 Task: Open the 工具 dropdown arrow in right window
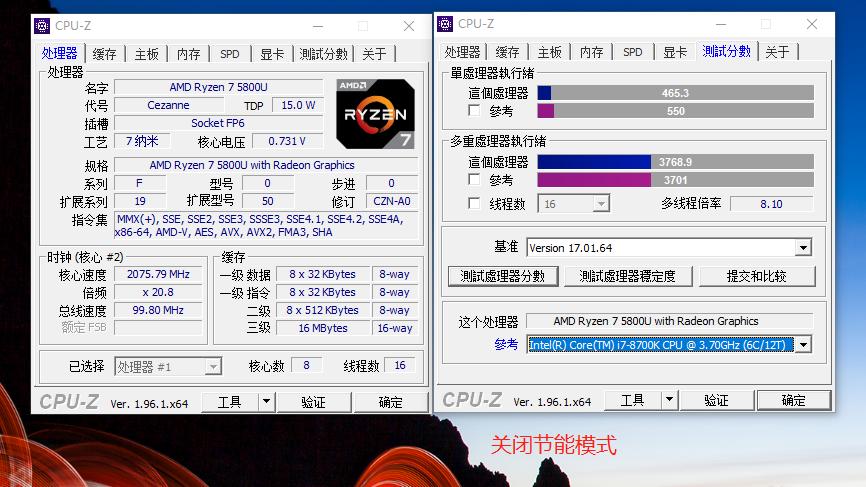pos(669,399)
